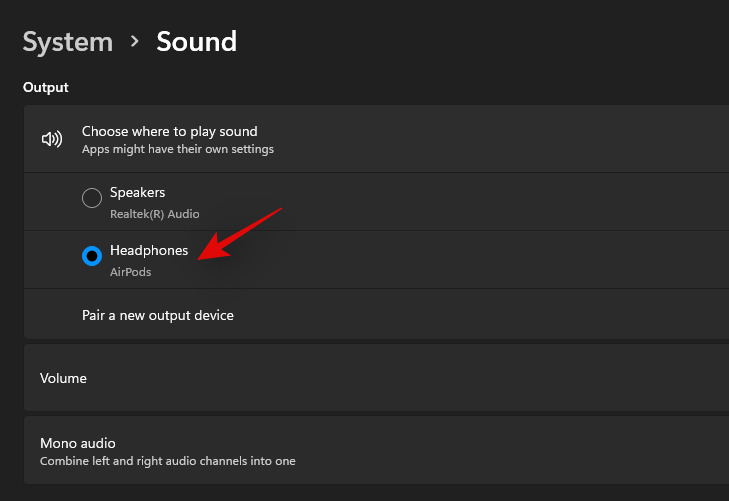Click the breadcrumb chevron after System
This screenshot has height=501, width=729.
(x=135, y=42)
